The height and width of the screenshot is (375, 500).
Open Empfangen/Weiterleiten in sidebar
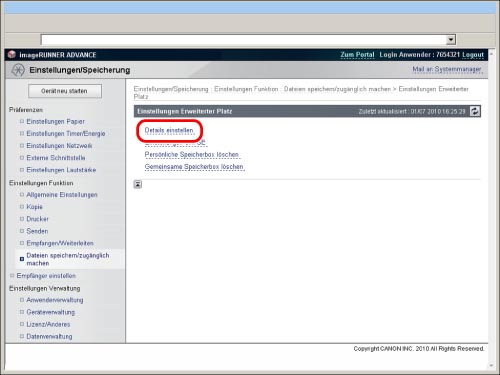(x=60, y=243)
